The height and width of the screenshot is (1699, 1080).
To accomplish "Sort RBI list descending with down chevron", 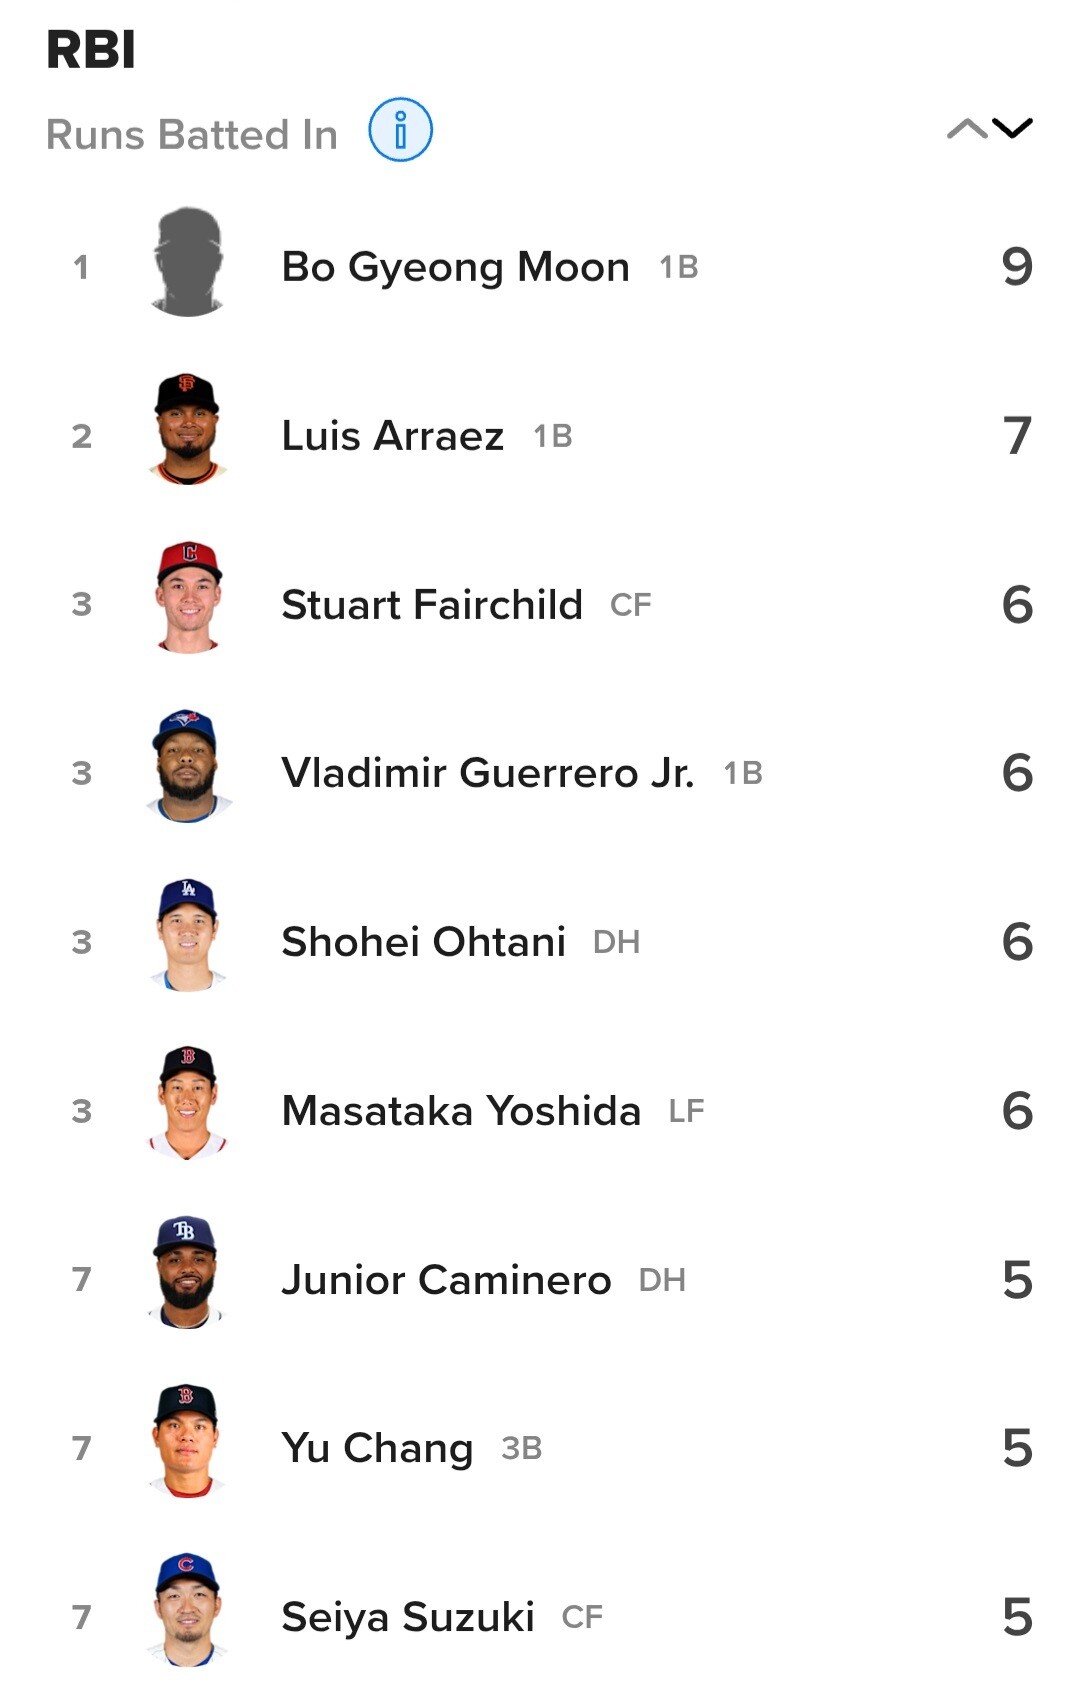I will pyautogui.click(x=1012, y=128).
